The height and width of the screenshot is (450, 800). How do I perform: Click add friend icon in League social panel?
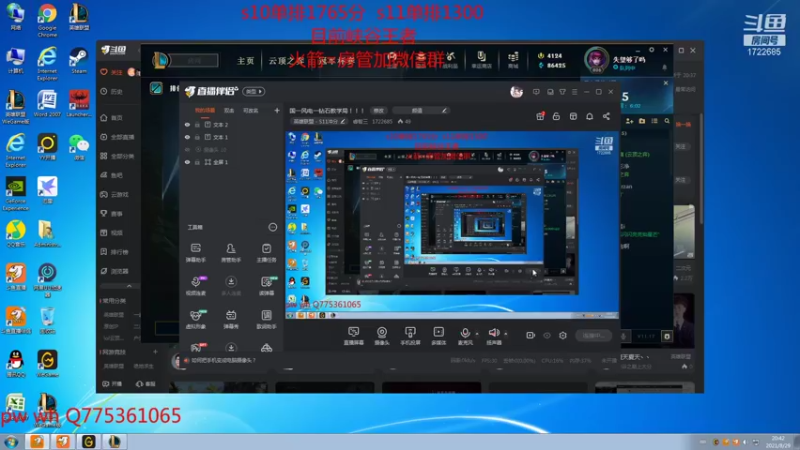(630, 121)
